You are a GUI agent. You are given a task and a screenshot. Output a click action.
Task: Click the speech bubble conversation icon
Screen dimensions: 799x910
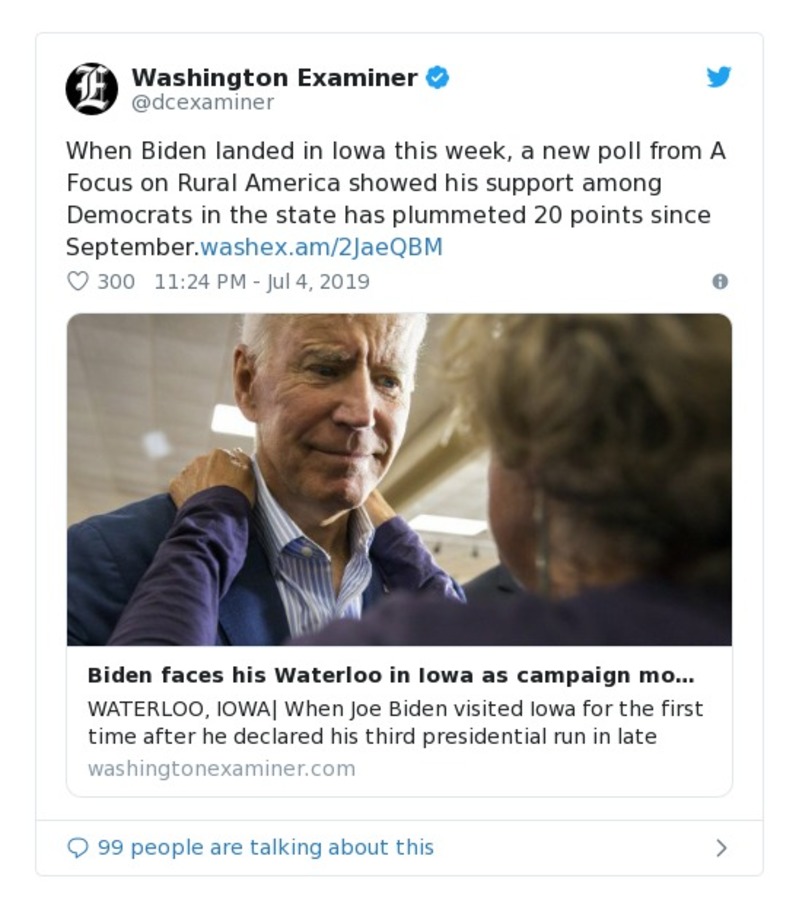click(79, 847)
